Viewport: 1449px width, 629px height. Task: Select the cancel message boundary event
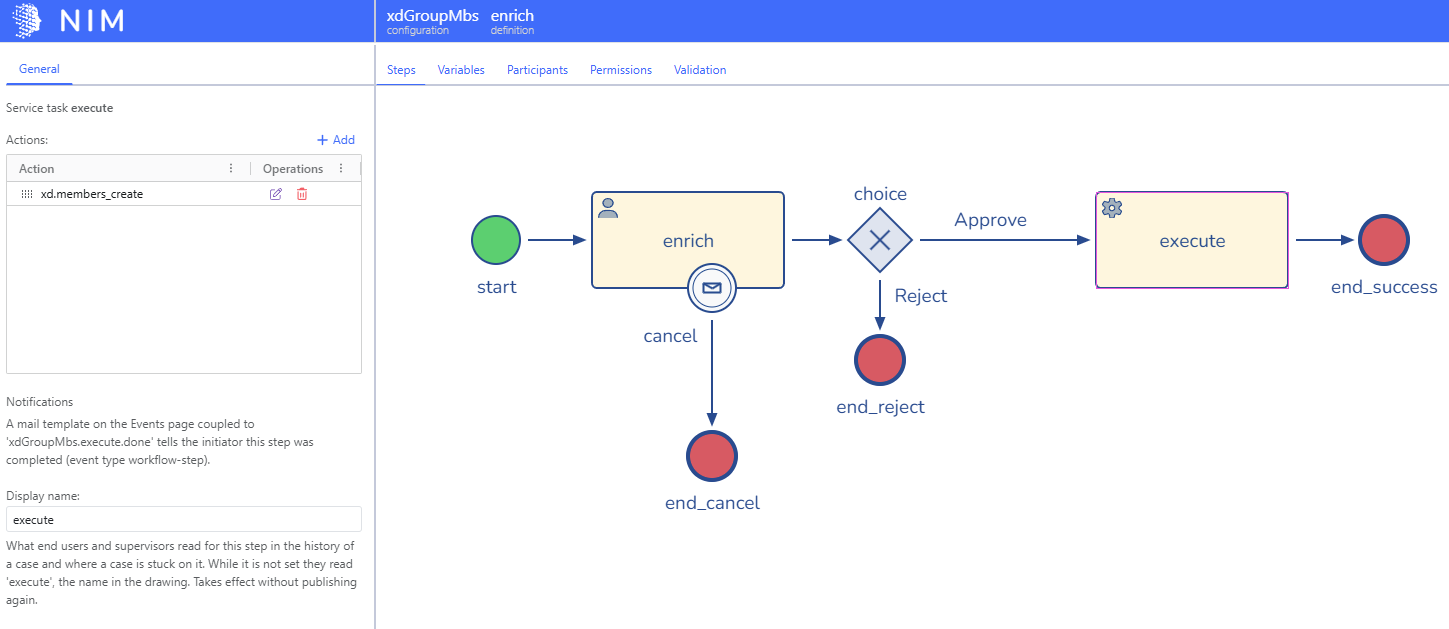pyautogui.click(x=712, y=288)
